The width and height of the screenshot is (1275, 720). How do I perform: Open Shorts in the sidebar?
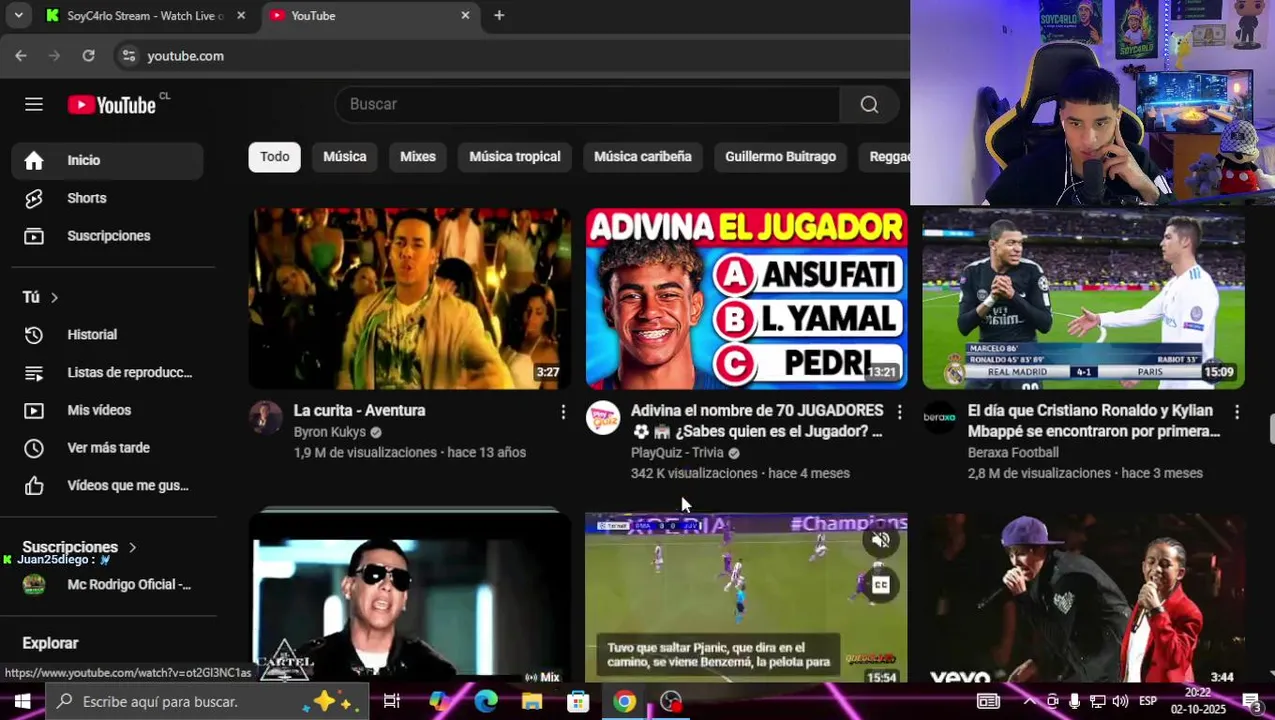point(108,198)
